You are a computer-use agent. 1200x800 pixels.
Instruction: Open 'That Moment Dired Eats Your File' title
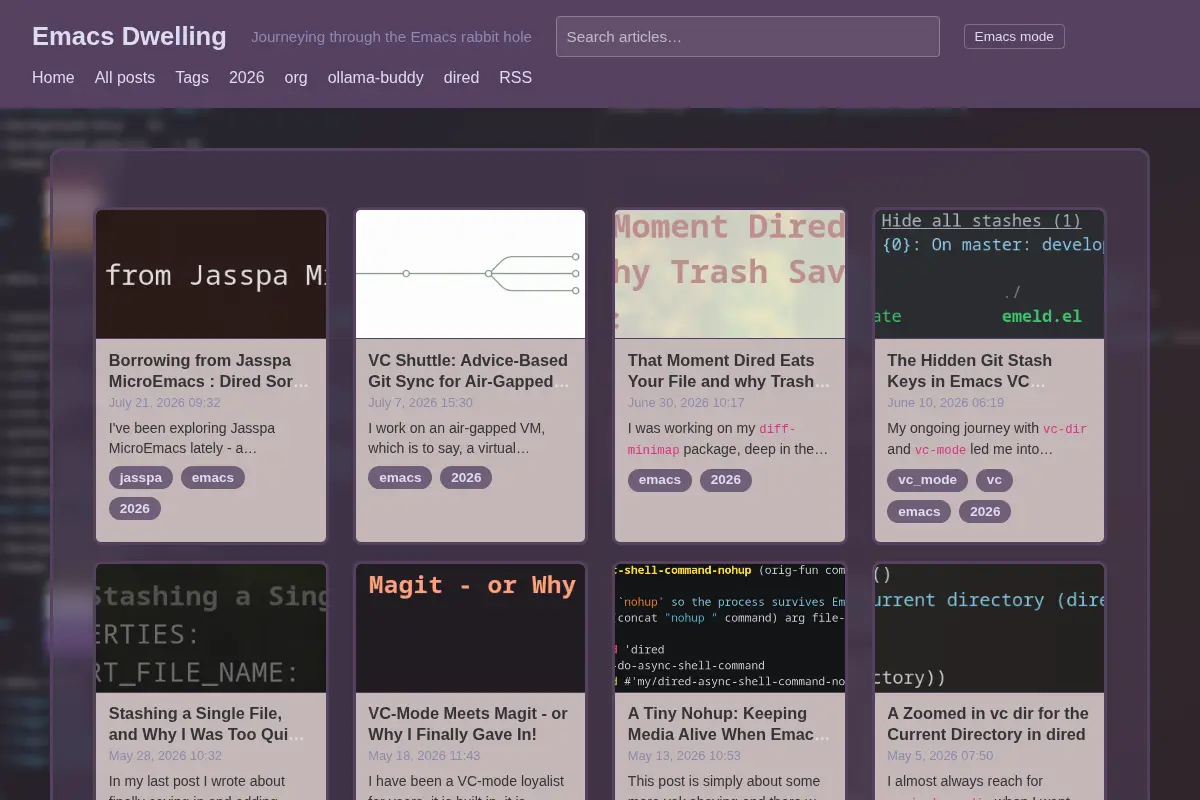click(729, 371)
